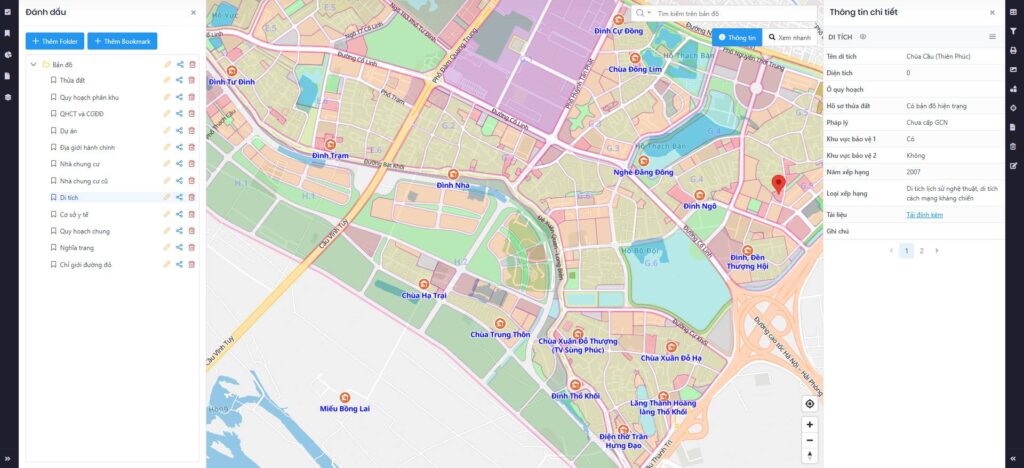The height and width of the screenshot is (468, 1024).
Task: Reset map compass to north
Action: [x=810, y=457]
